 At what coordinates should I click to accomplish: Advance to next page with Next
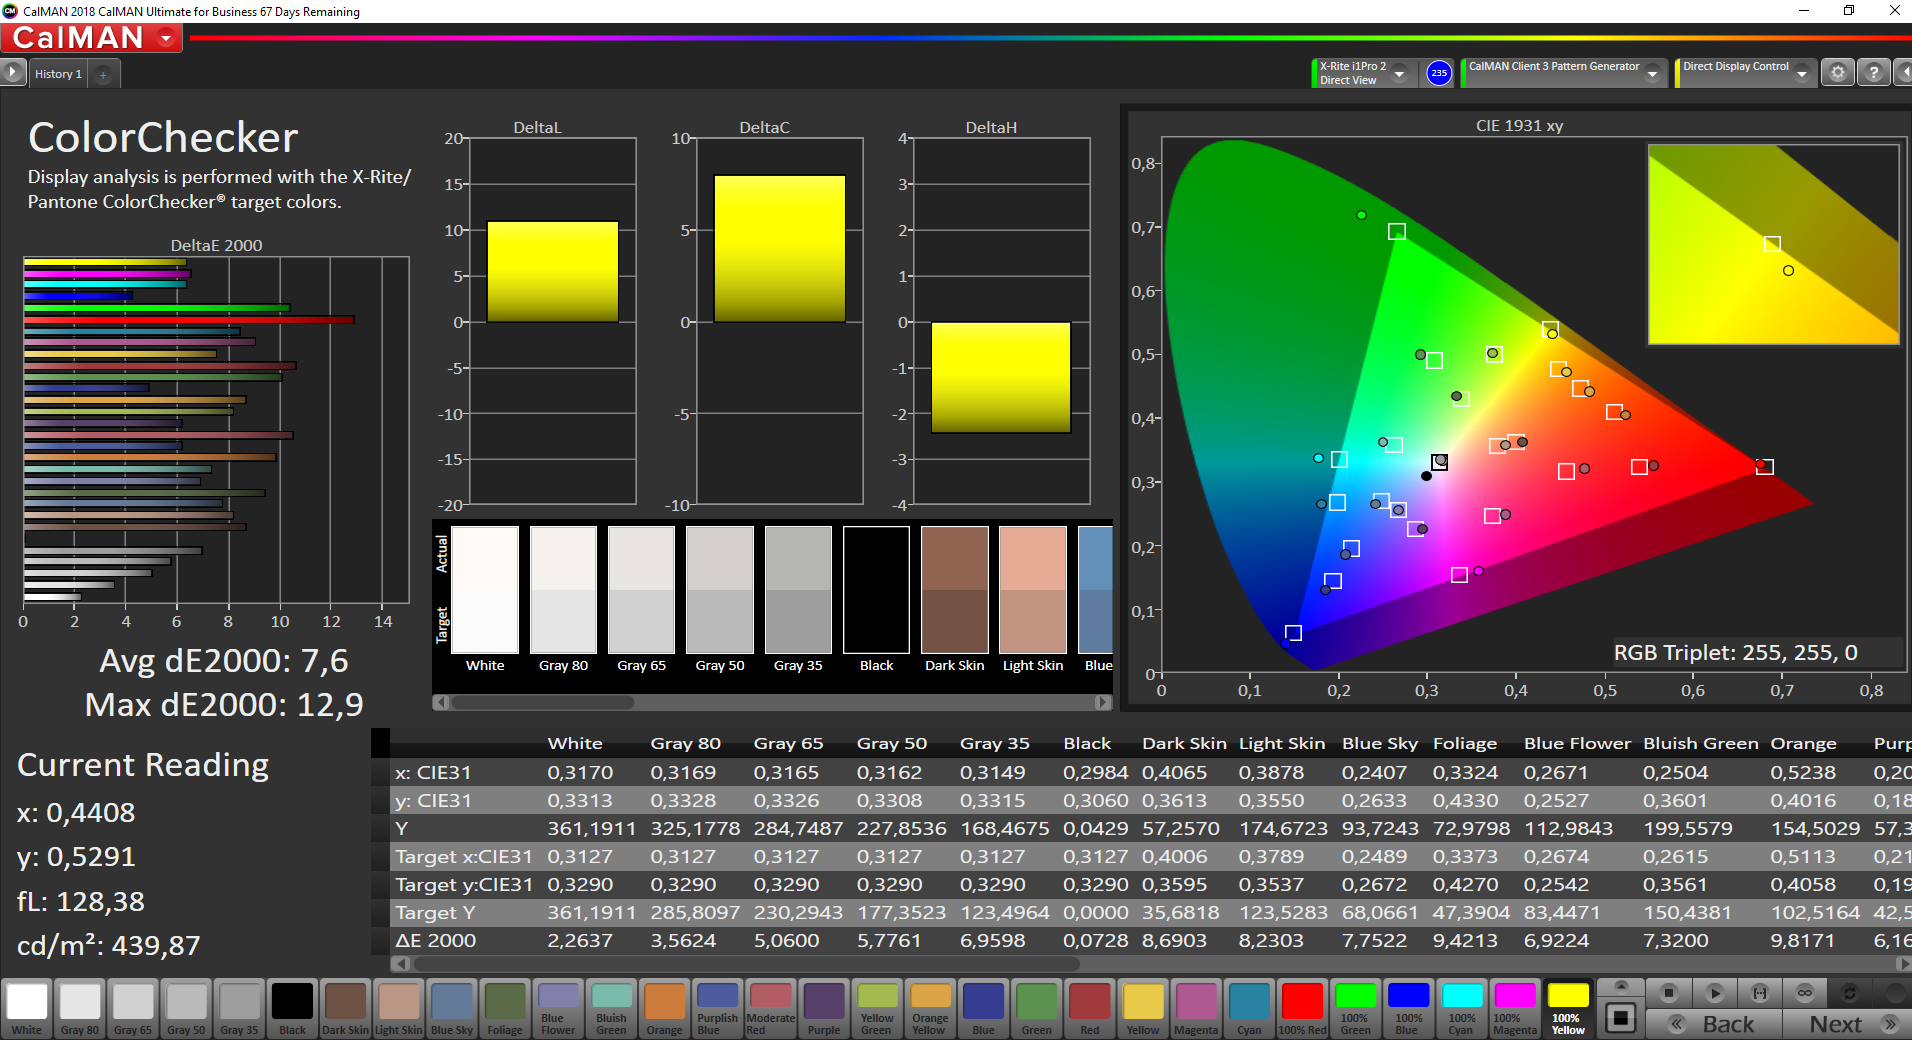click(x=1846, y=1024)
